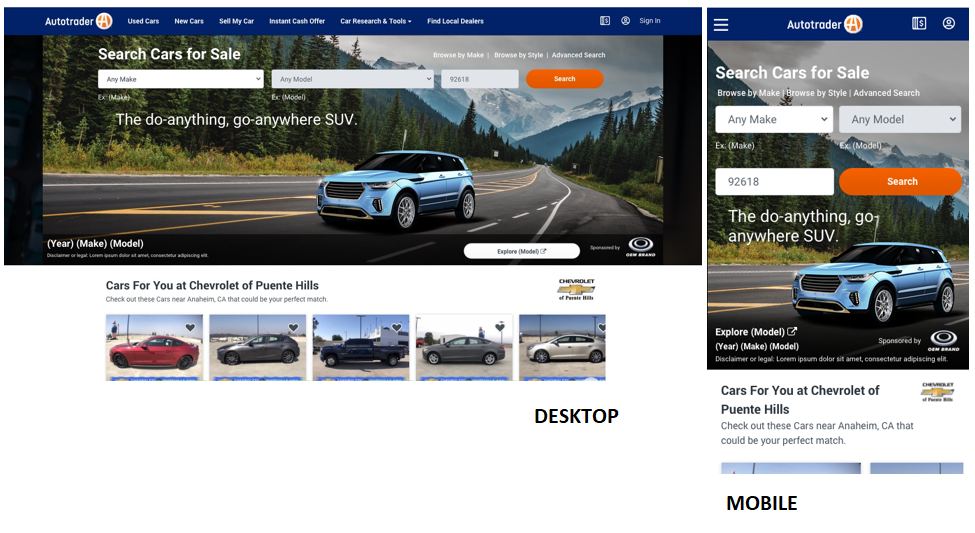Favorite the red car with heart icon

pyautogui.click(x=190, y=327)
